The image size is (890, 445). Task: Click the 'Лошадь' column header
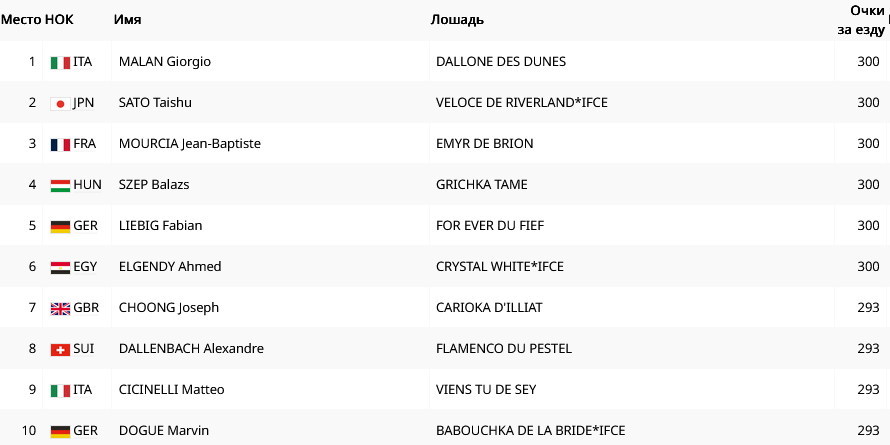tap(457, 20)
